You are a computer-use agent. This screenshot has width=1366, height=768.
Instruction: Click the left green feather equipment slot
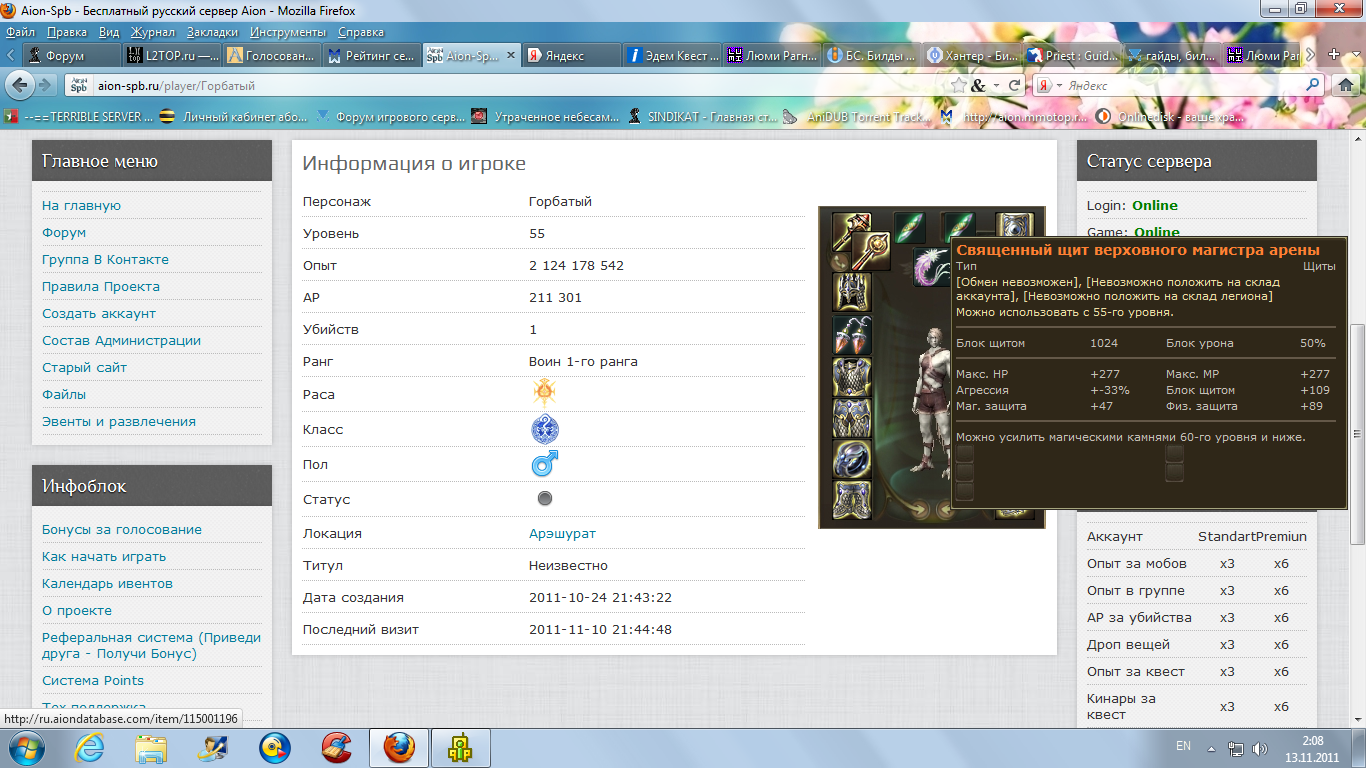pos(910,228)
